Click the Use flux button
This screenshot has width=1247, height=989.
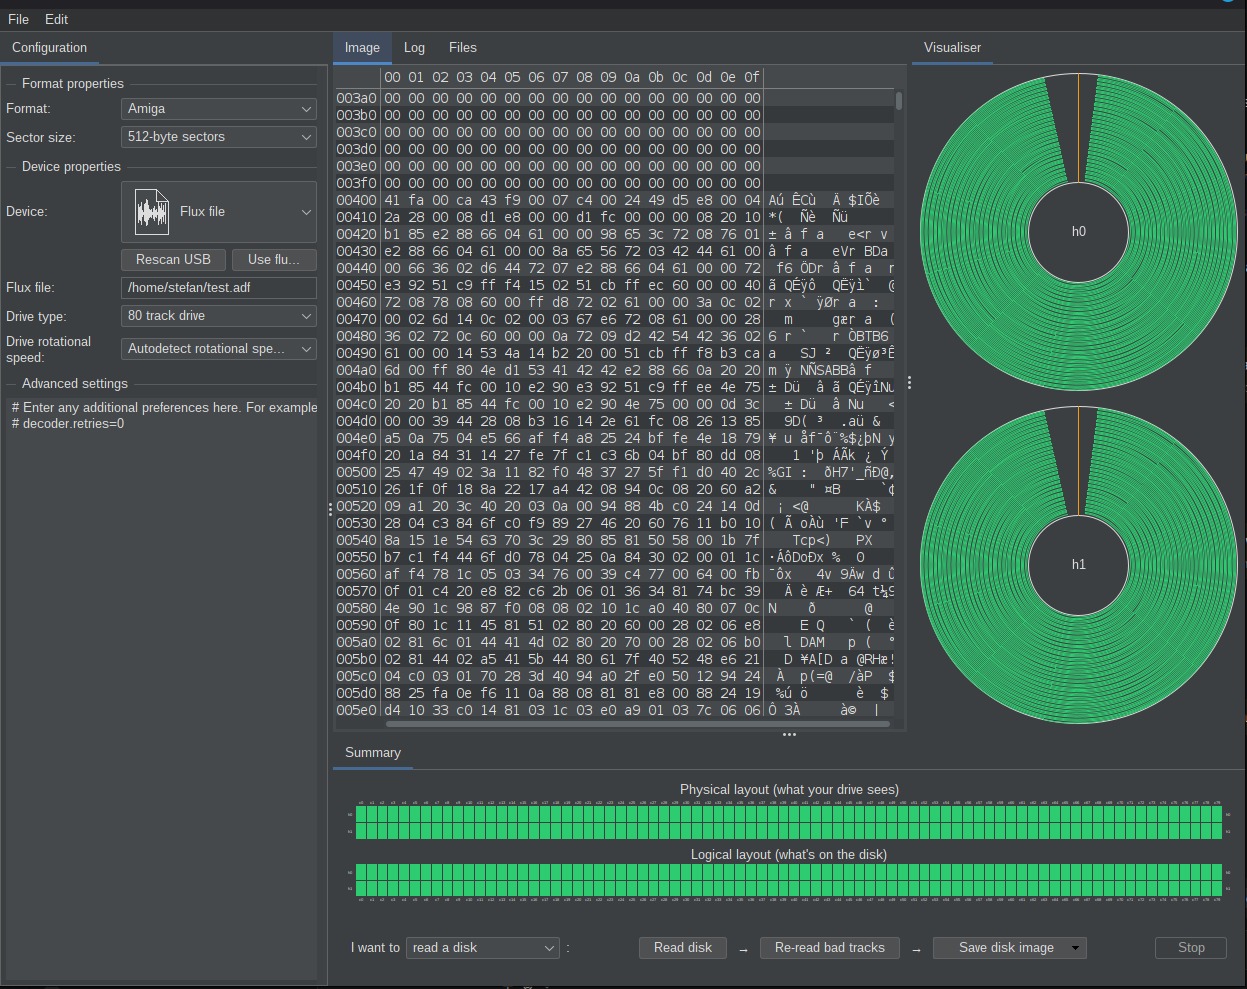pos(274,259)
